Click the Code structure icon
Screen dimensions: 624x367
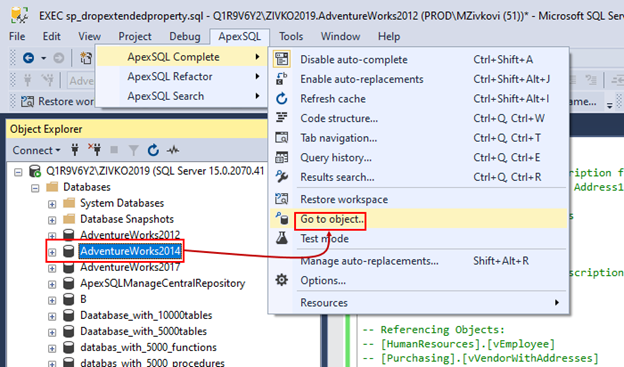coord(282,118)
